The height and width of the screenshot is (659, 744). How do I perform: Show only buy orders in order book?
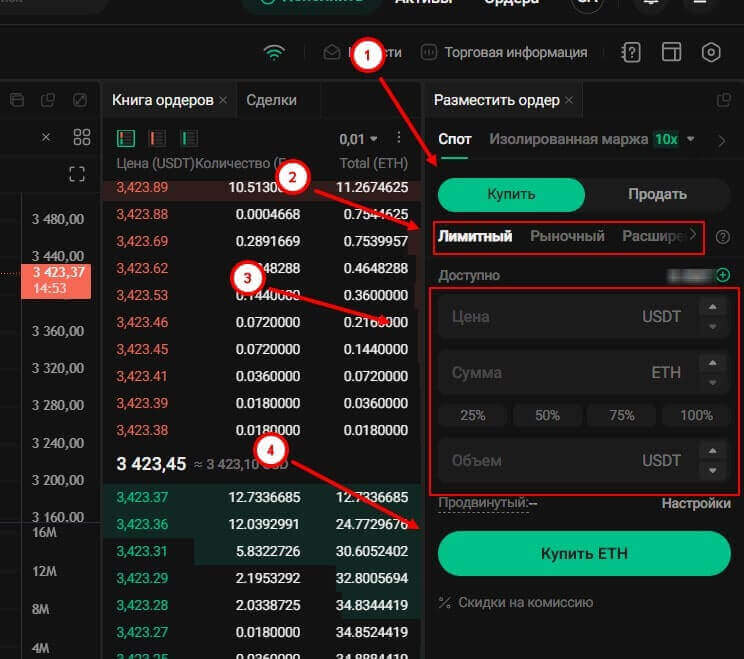click(188, 138)
